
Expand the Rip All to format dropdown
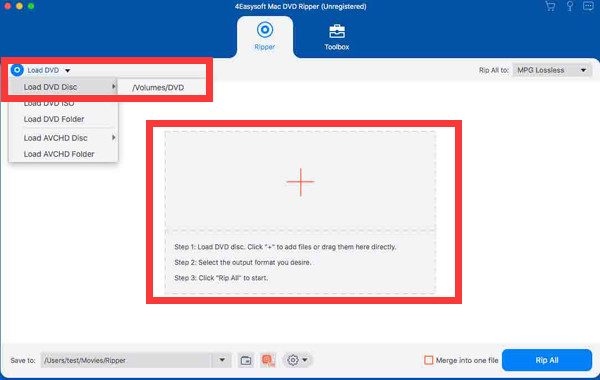552,70
